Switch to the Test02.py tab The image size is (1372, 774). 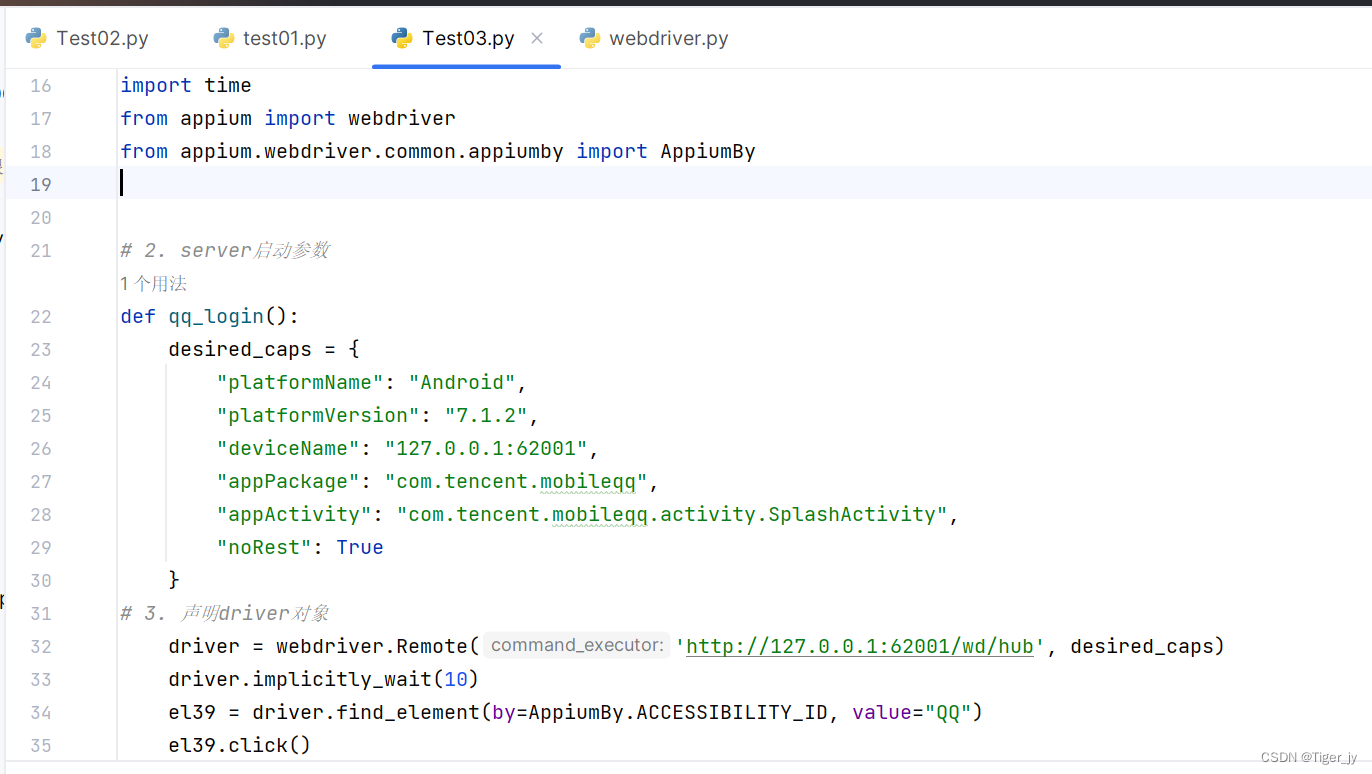(x=100, y=37)
